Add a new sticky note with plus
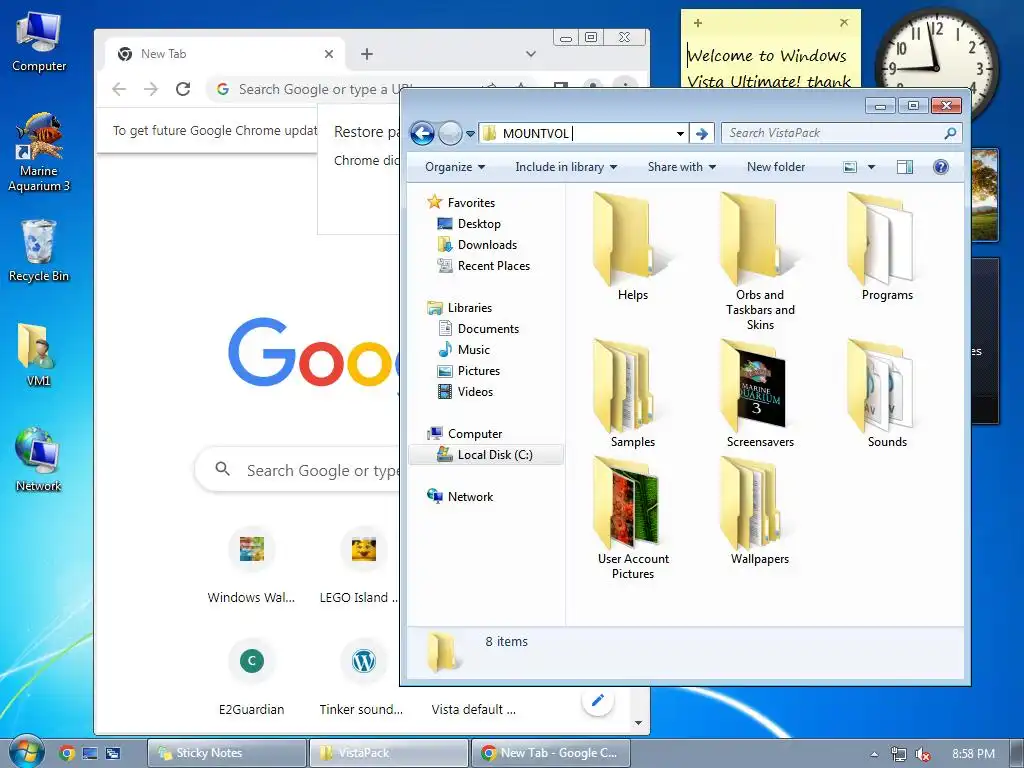 [x=697, y=23]
